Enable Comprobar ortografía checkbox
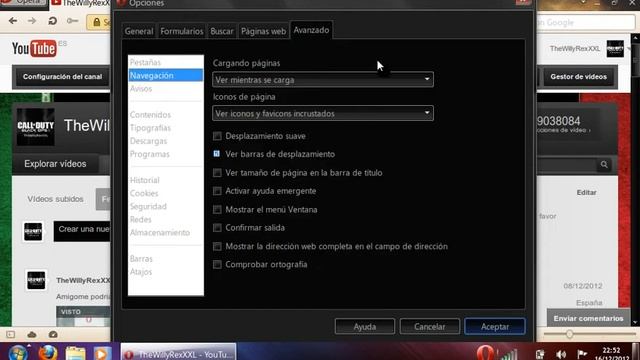The image size is (640, 360). point(217,264)
